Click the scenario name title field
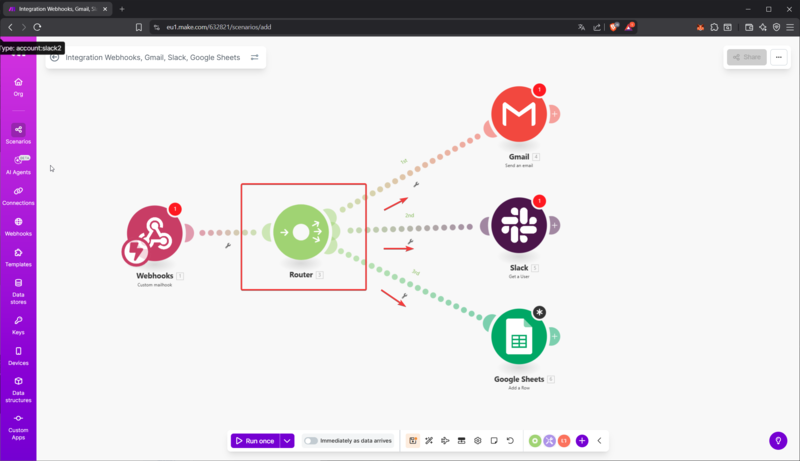Image resolution: width=800 pixels, height=461 pixels. pyautogui.click(x=152, y=57)
